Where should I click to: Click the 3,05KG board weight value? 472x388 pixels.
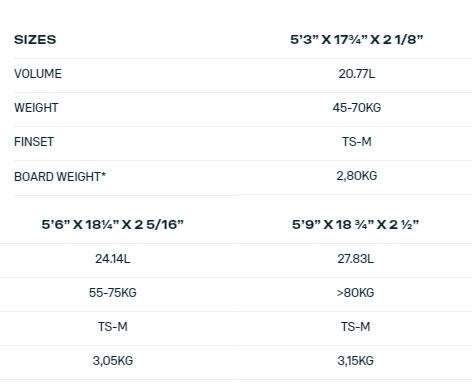coord(113,361)
